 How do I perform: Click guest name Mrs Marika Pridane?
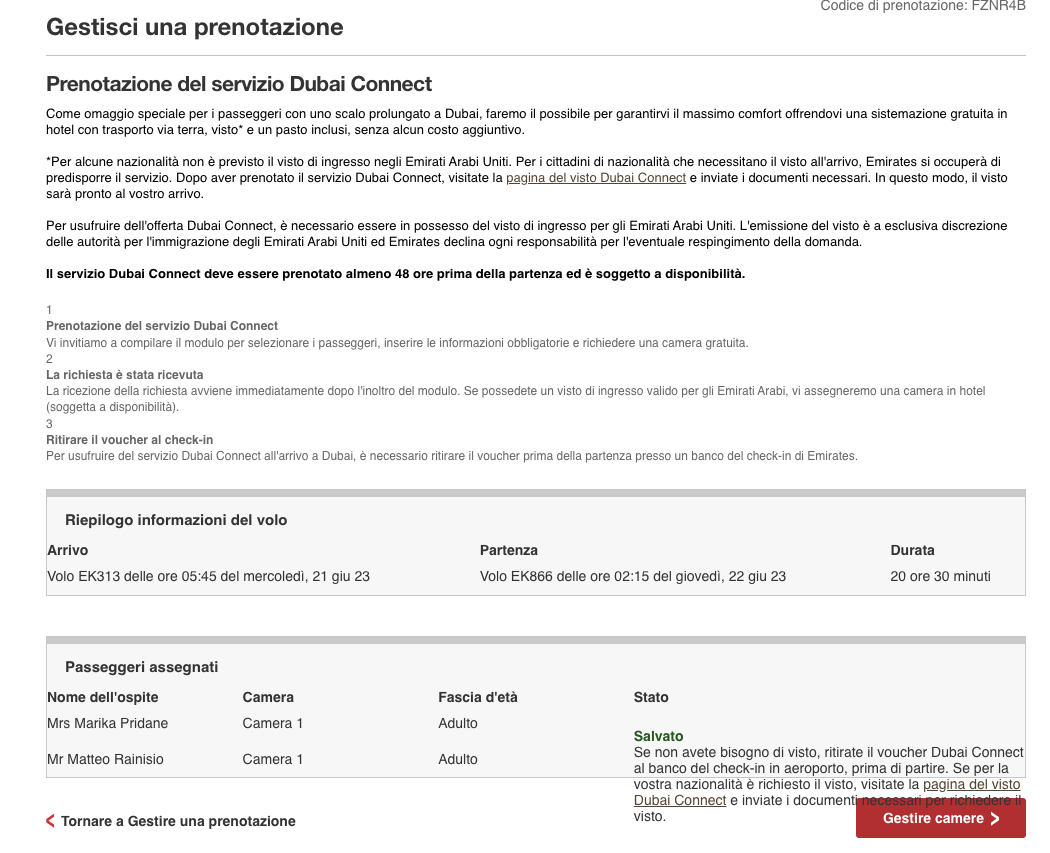[x=108, y=723]
